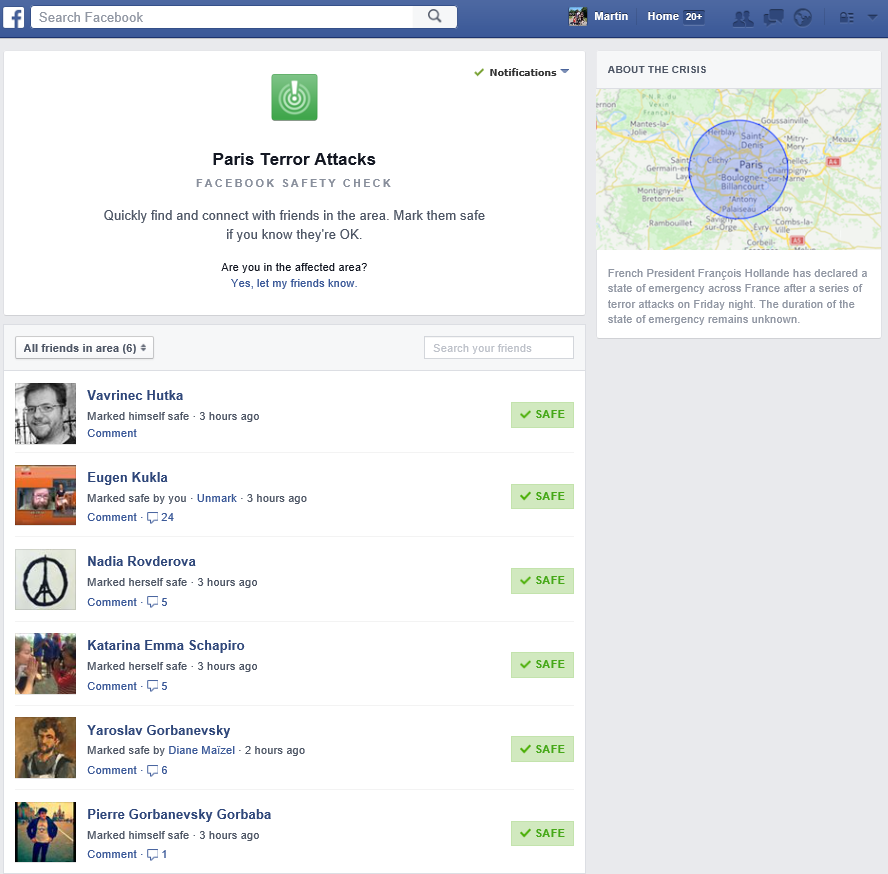The image size is (888, 874).
Task: Go to Martin's profile name link
Action: click(611, 16)
